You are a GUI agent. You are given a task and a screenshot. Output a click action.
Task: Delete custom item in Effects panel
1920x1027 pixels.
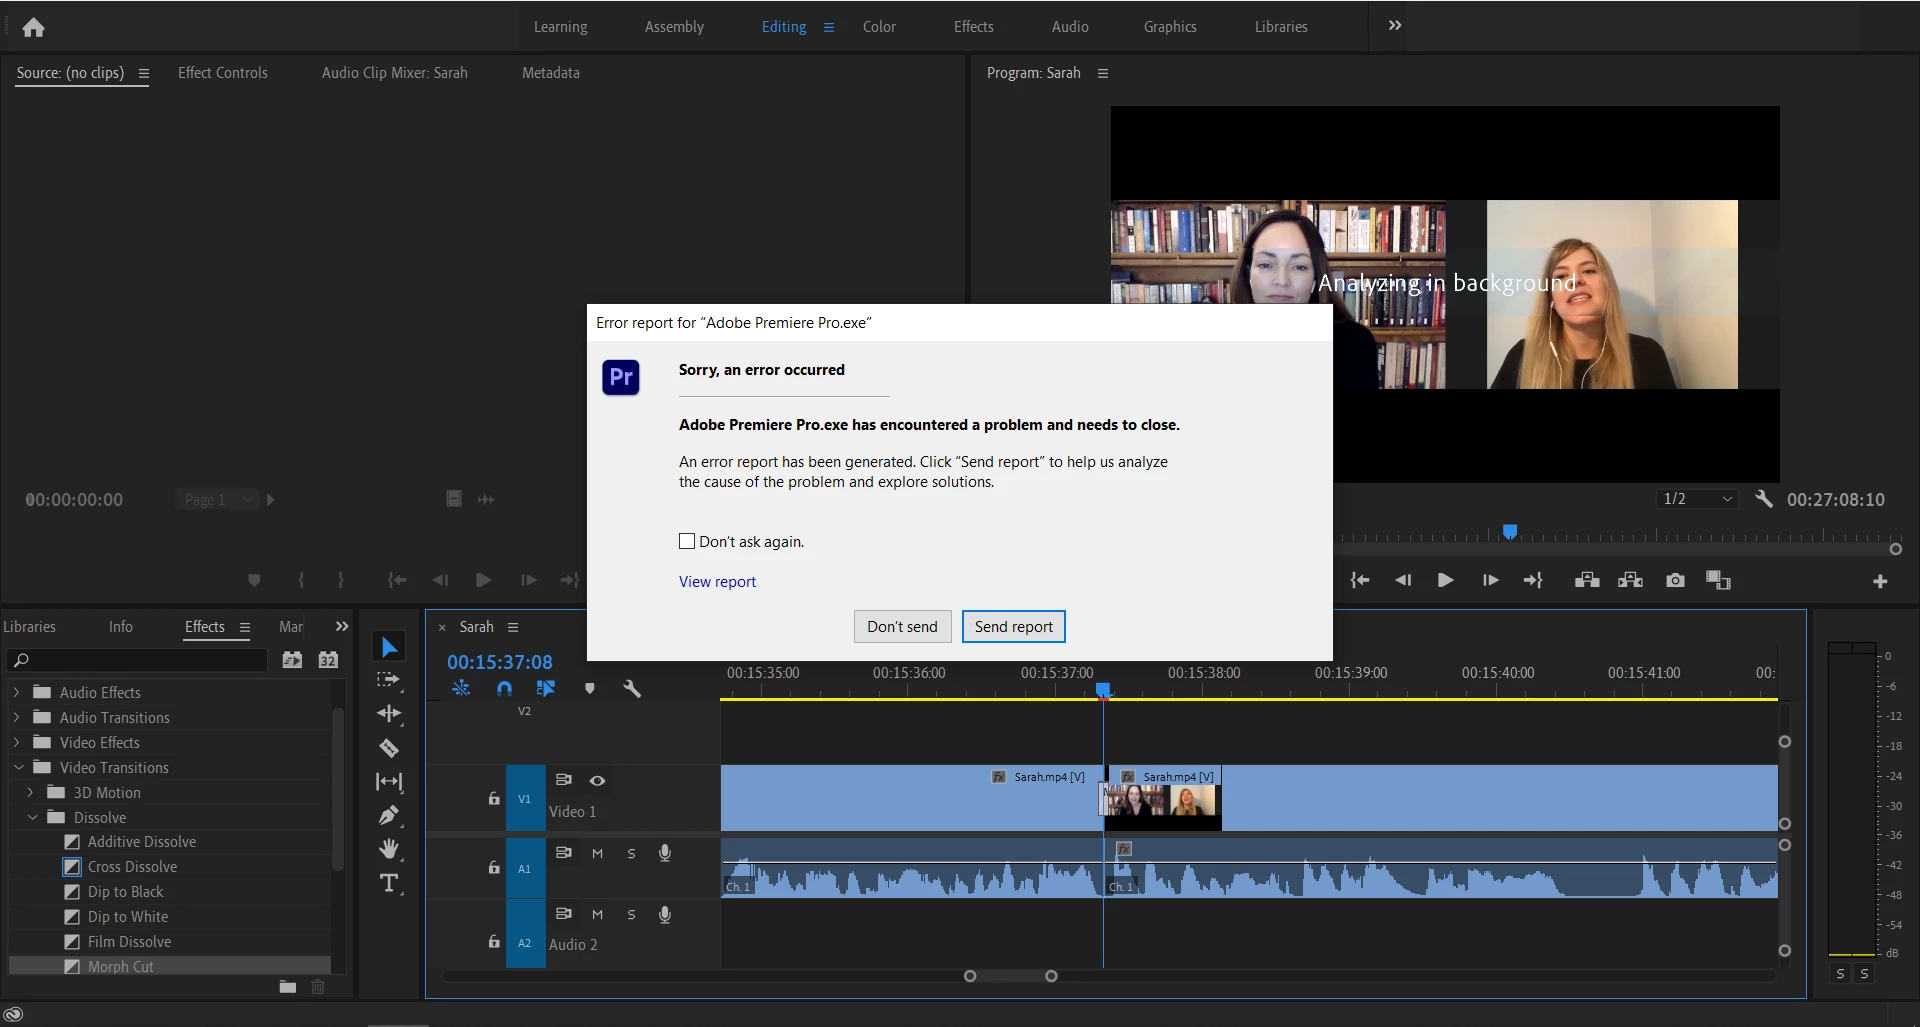point(318,986)
